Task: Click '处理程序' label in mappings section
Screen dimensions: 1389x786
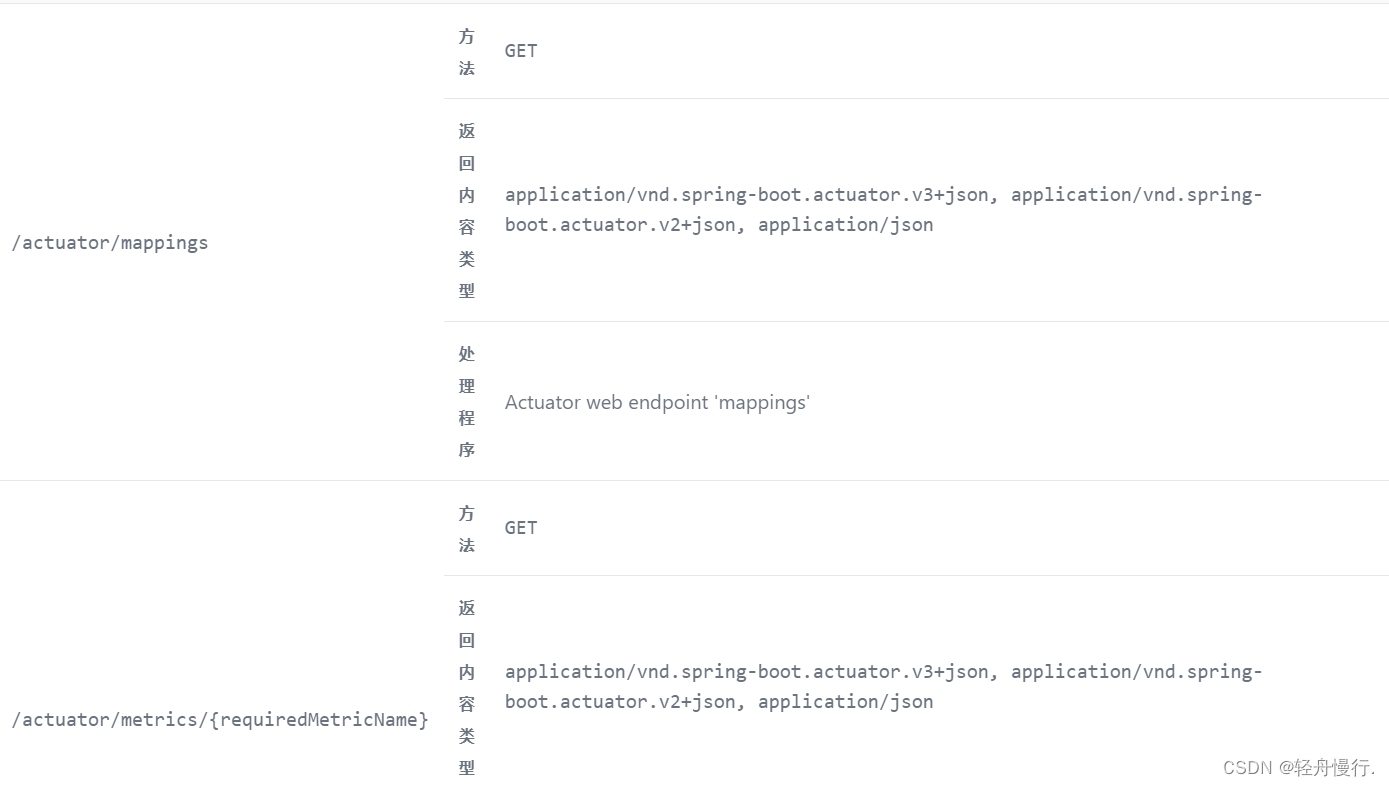Action: point(467,402)
